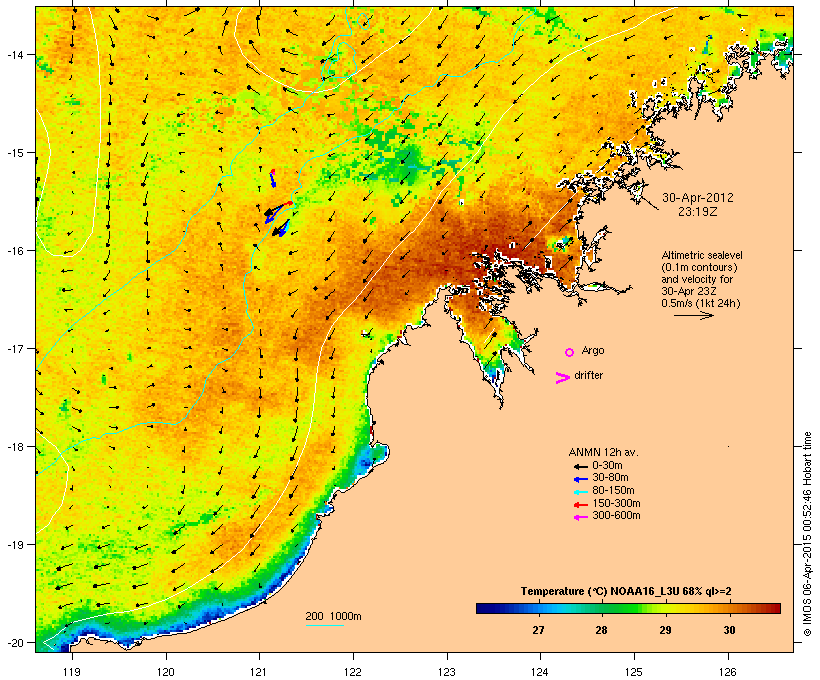
Task: Click the latitude axis label '-20'
Action: (x=14, y=643)
